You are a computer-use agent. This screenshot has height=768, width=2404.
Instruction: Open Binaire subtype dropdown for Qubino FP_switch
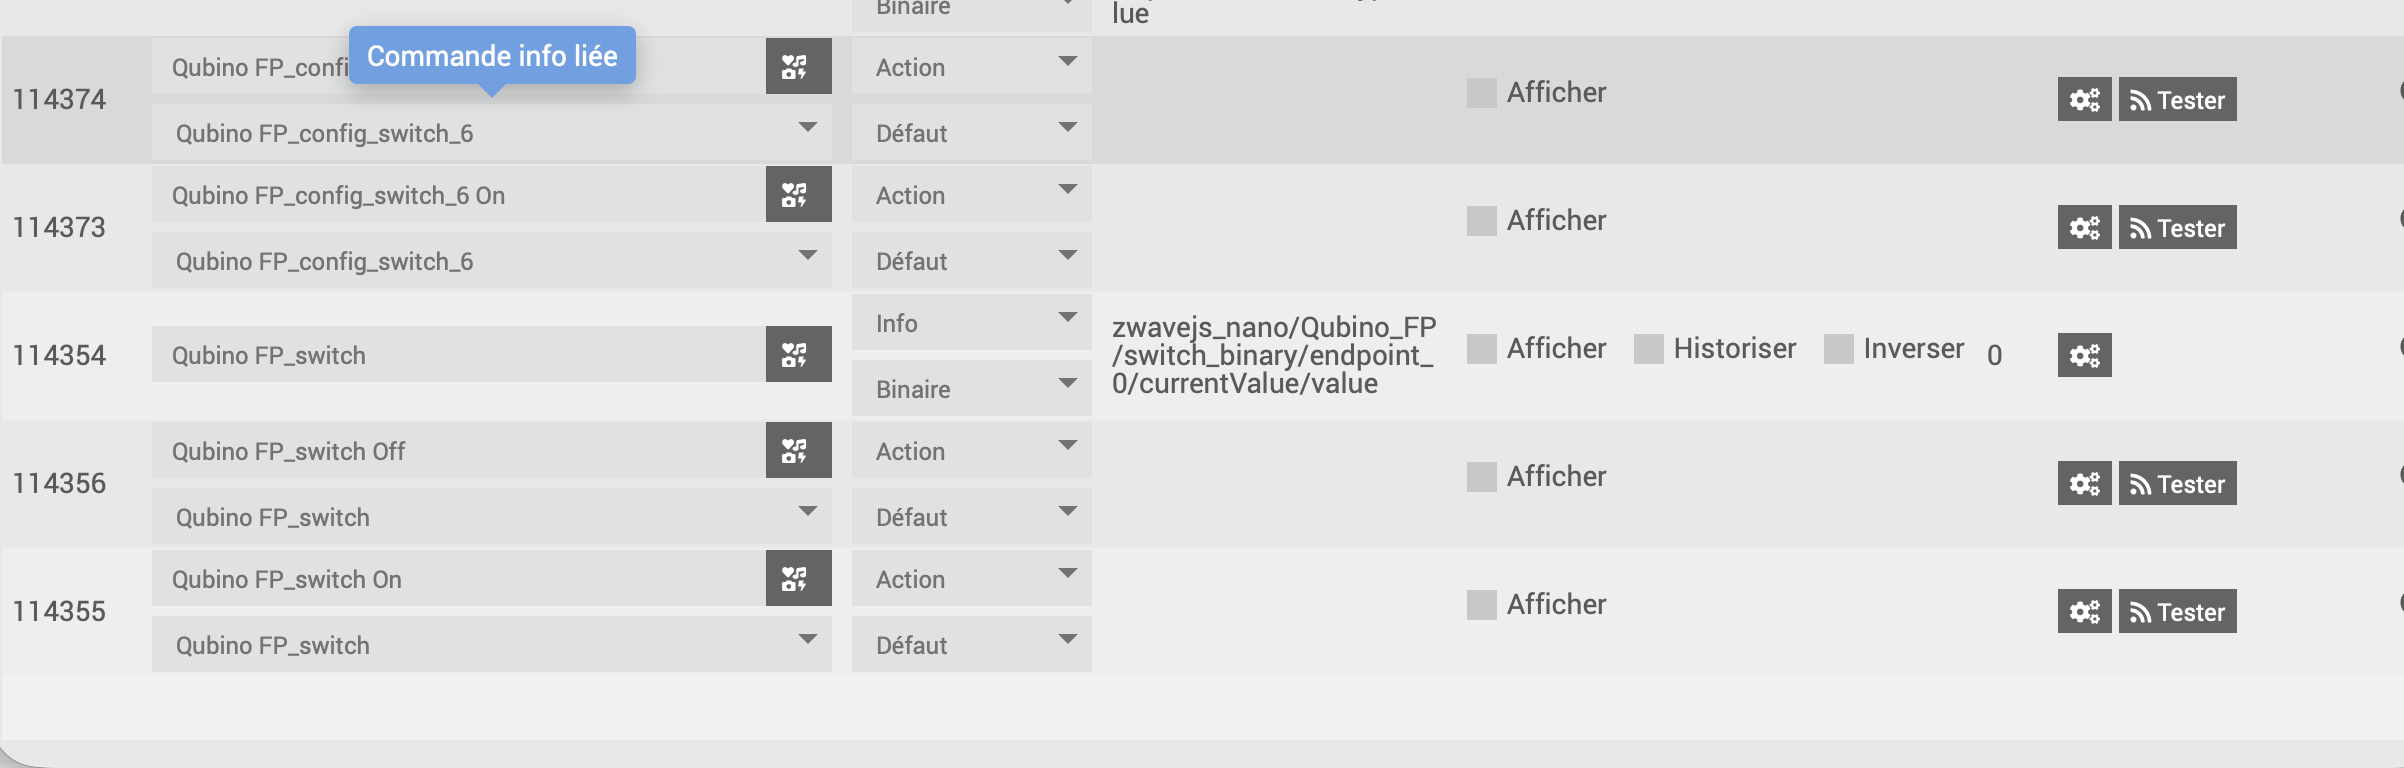pyautogui.click(x=971, y=388)
